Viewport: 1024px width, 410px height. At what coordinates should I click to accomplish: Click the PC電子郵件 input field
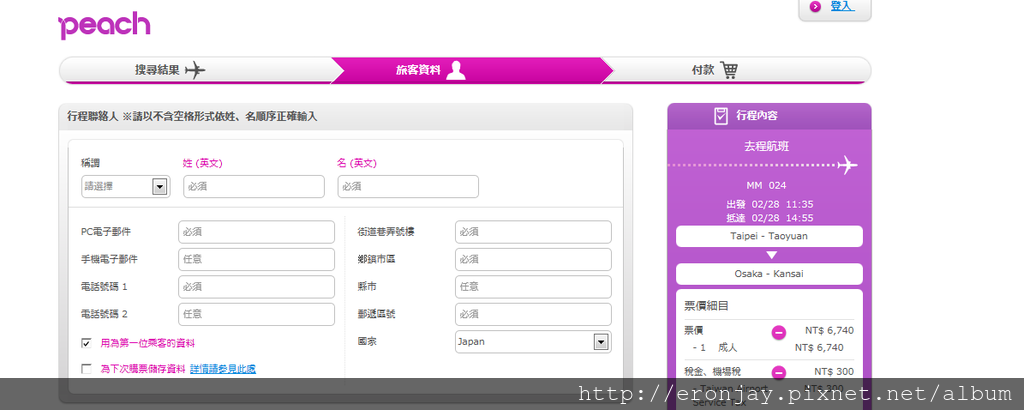click(257, 232)
